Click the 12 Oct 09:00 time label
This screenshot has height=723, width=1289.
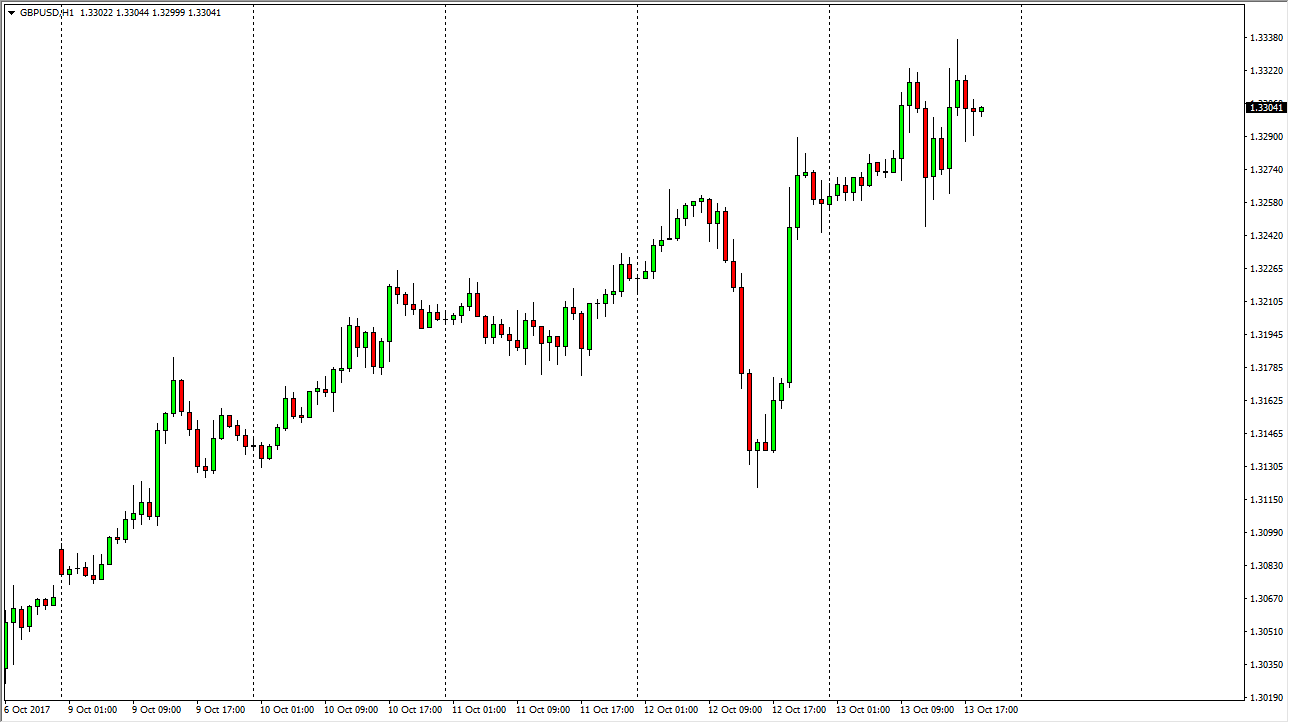(x=733, y=710)
